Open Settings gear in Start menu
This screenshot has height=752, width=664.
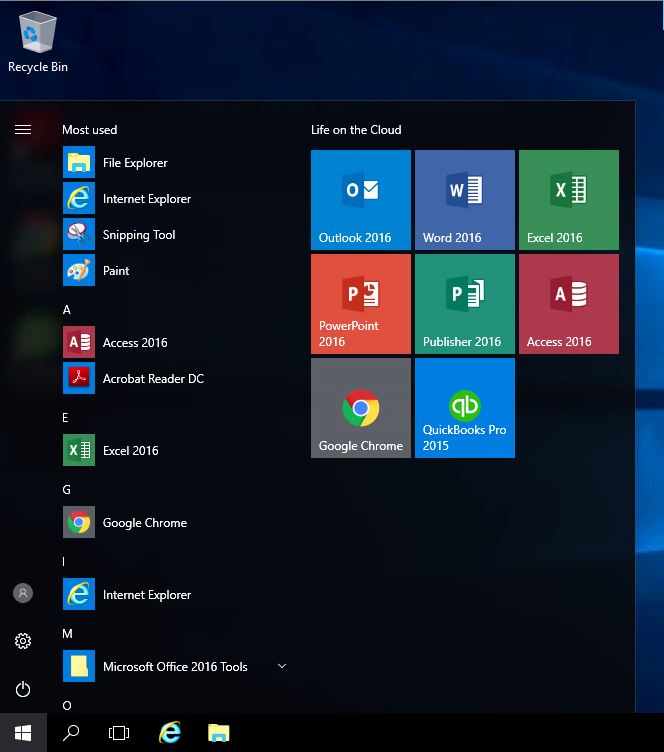point(23,641)
